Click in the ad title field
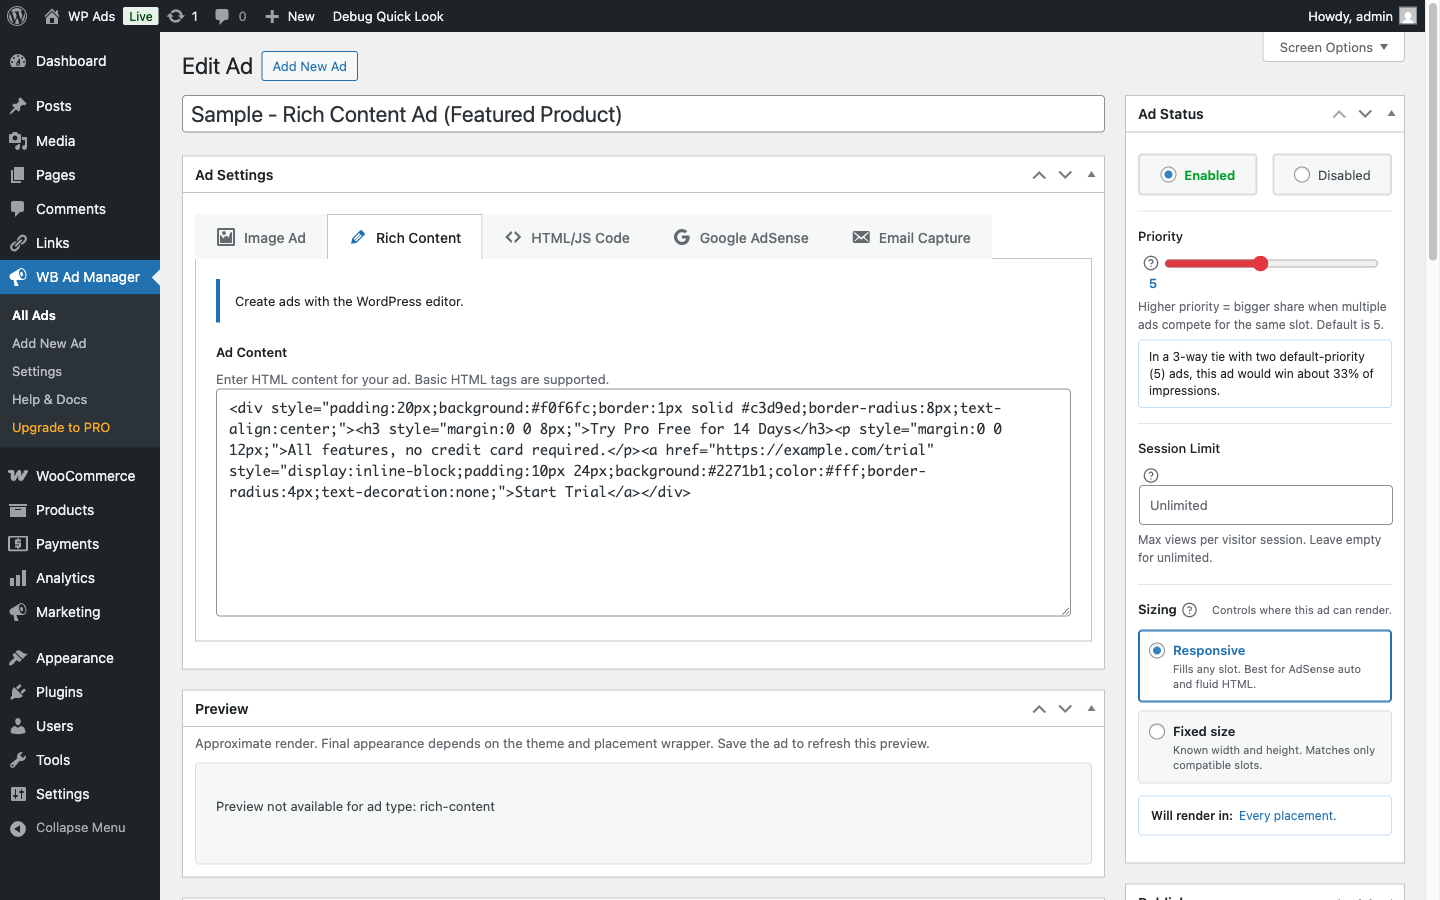 click(643, 114)
